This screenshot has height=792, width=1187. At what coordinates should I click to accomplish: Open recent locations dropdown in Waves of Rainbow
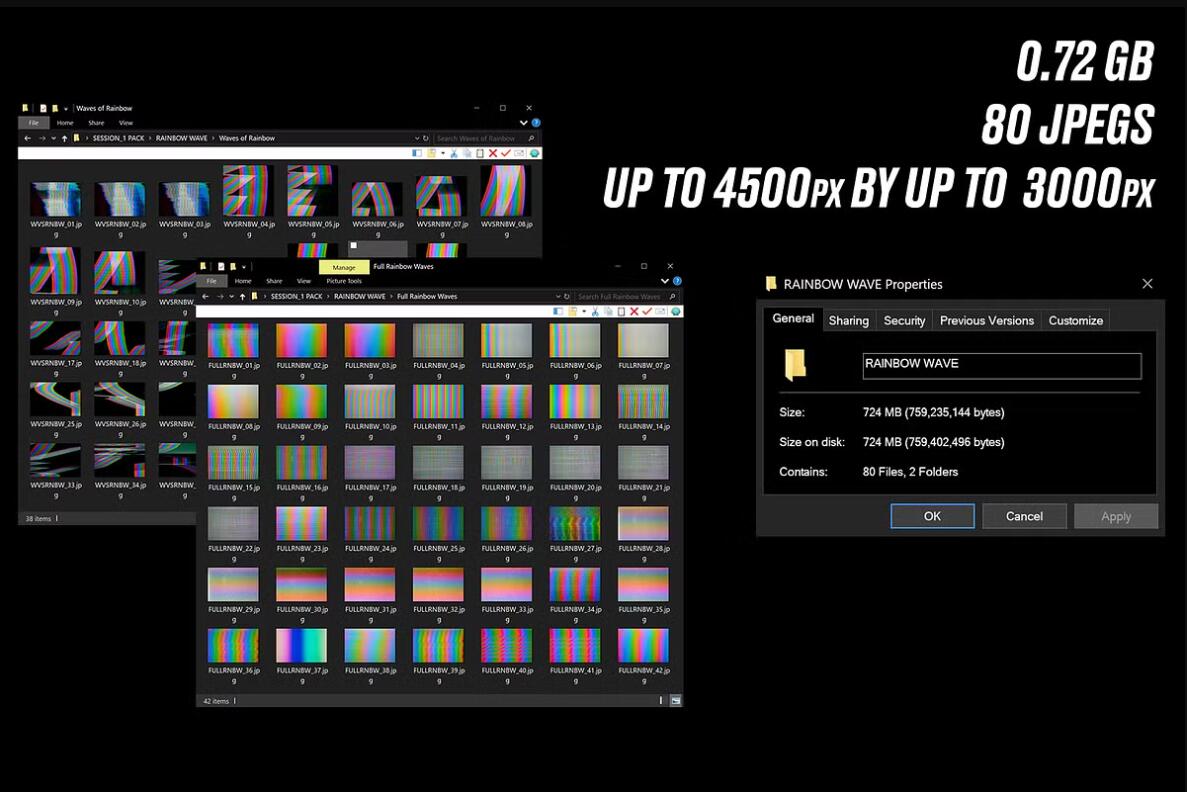[x=53, y=138]
